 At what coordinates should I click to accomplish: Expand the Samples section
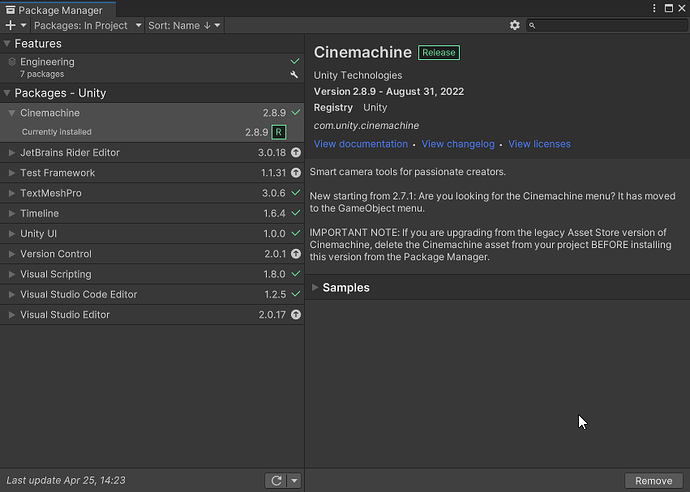[x=315, y=287]
